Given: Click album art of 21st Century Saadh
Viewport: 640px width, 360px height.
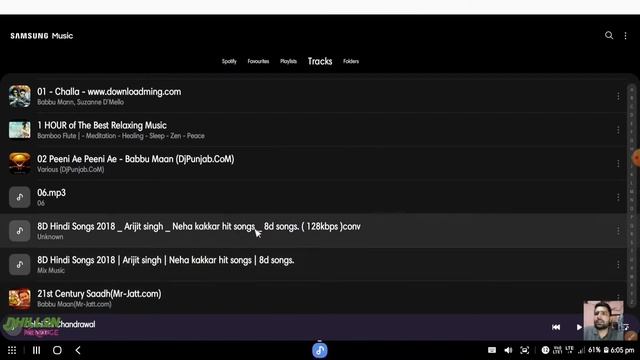Looking at the screenshot, I should pyautogui.click(x=20, y=298).
